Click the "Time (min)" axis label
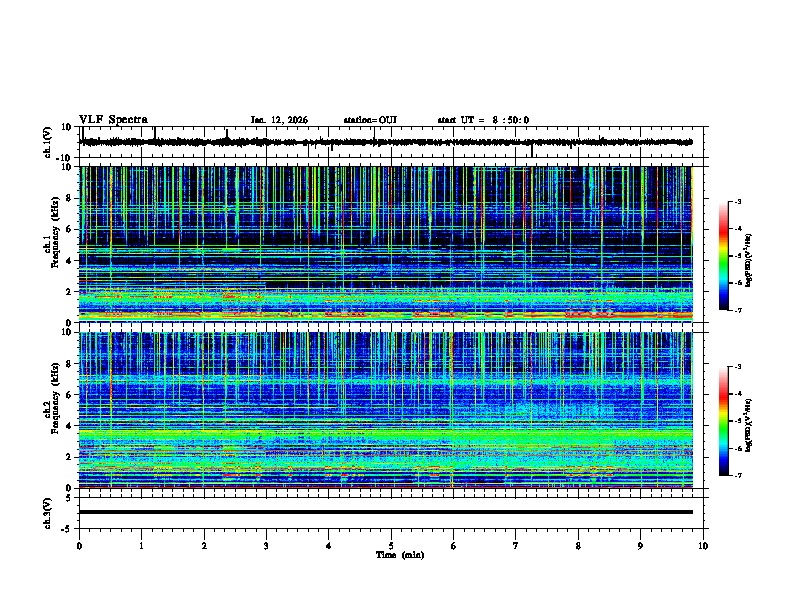792x612 pixels. click(x=400, y=555)
